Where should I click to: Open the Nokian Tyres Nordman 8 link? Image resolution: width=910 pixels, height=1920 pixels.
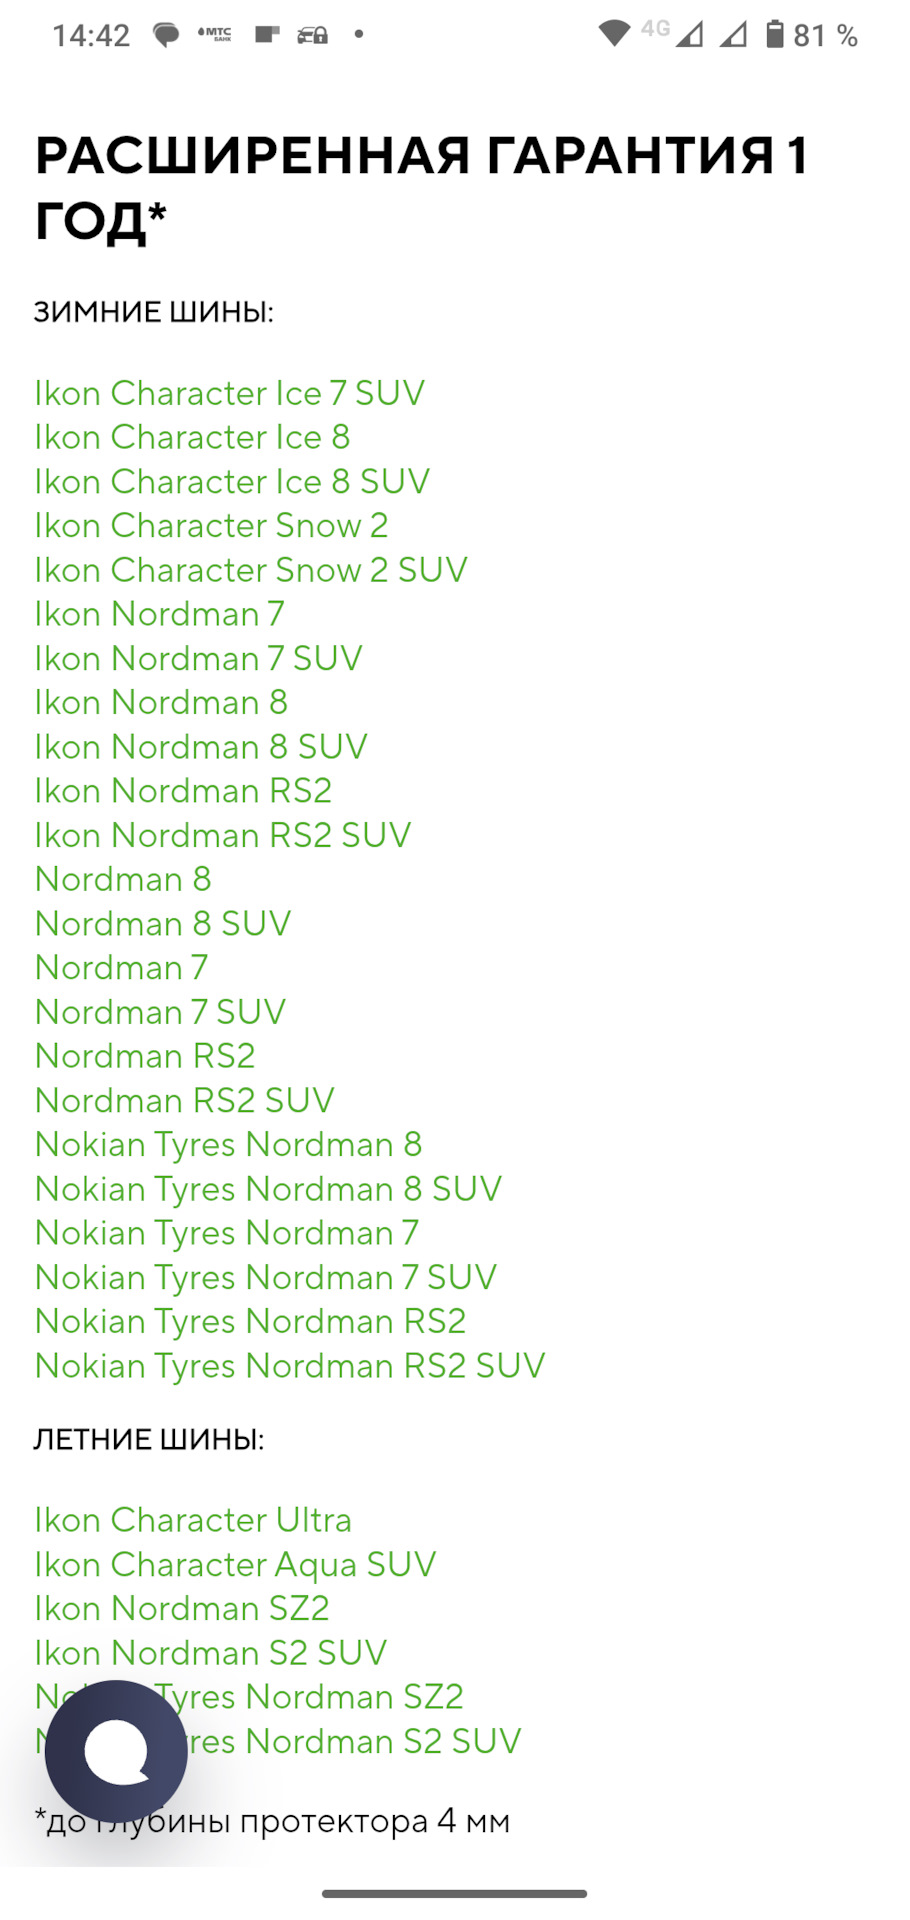tap(228, 1144)
